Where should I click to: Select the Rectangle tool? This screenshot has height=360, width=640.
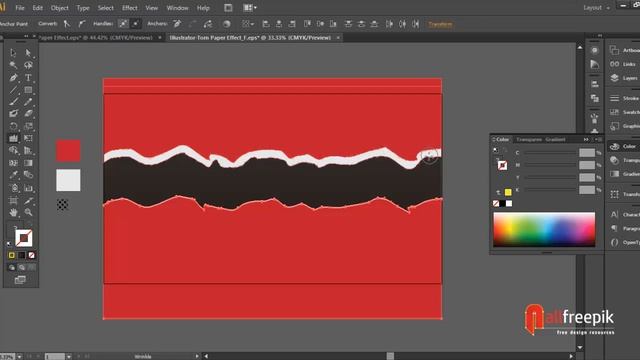28,90
